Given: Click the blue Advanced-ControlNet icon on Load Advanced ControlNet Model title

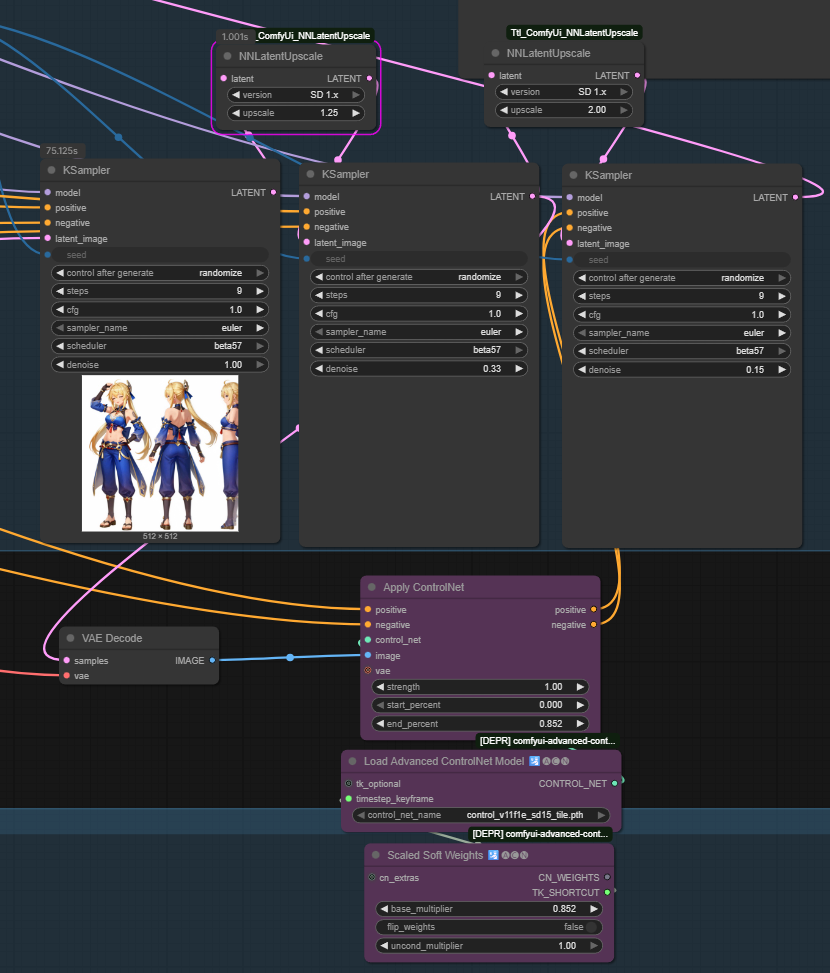Looking at the screenshot, I should 534,761.
